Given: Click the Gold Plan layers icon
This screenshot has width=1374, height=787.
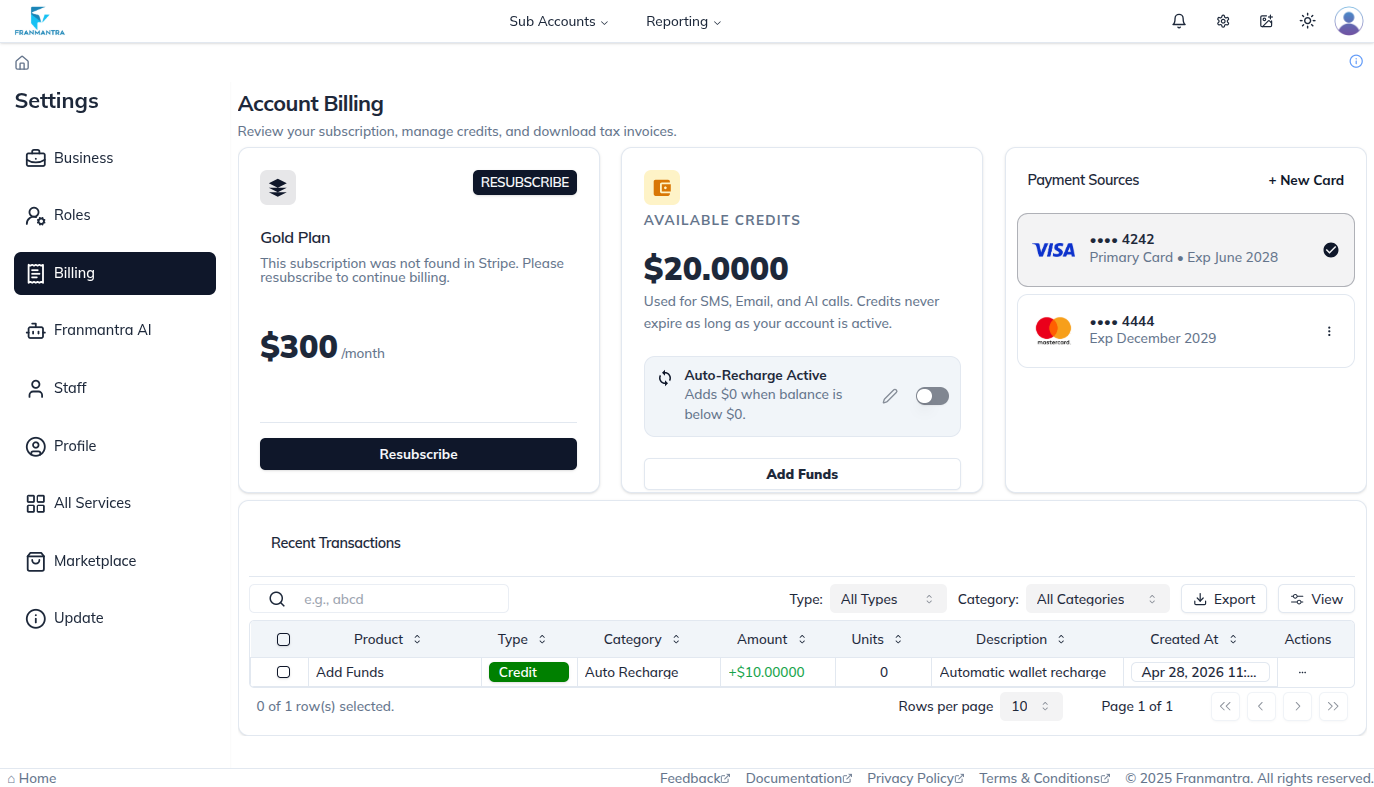Looking at the screenshot, I should coord(278,187).
